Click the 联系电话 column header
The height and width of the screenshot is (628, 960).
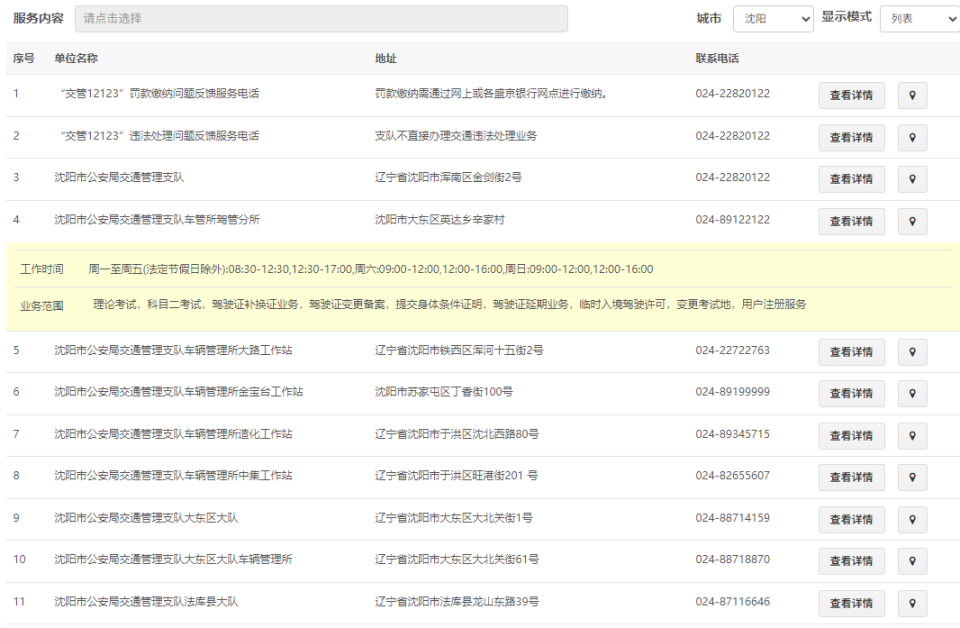coord(717,59)
